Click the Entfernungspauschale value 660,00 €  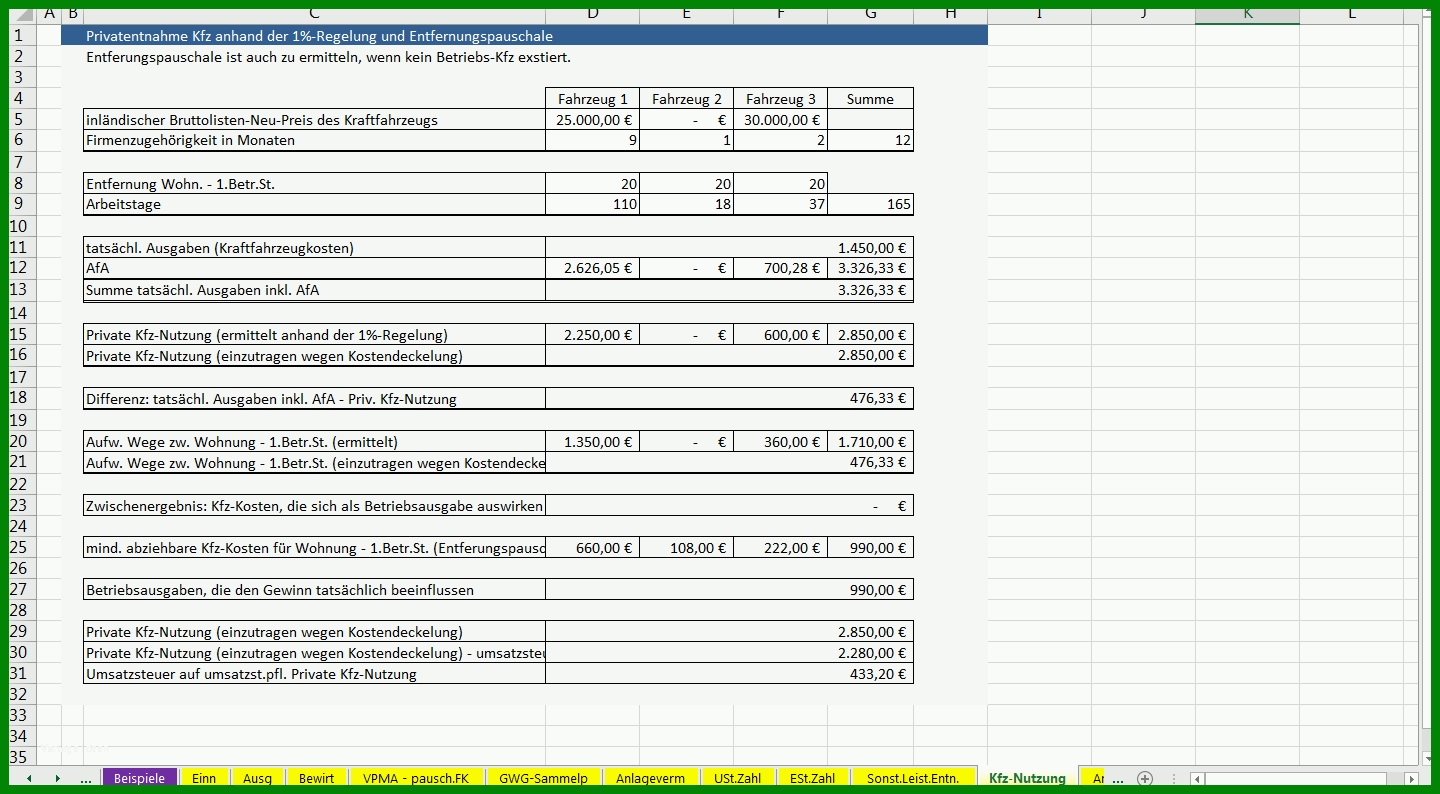(593, 547)
